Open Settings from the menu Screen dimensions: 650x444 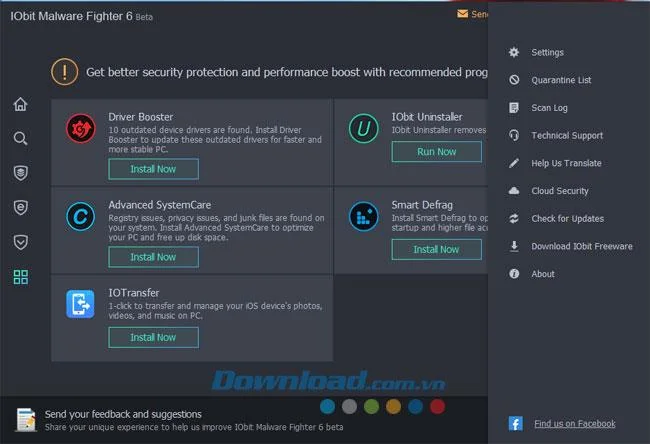click(548, 53)
